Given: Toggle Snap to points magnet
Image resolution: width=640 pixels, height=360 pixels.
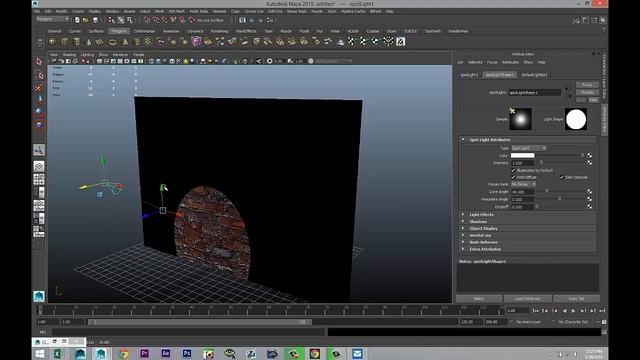Looking at the screenshot, I should pos(164,20).
